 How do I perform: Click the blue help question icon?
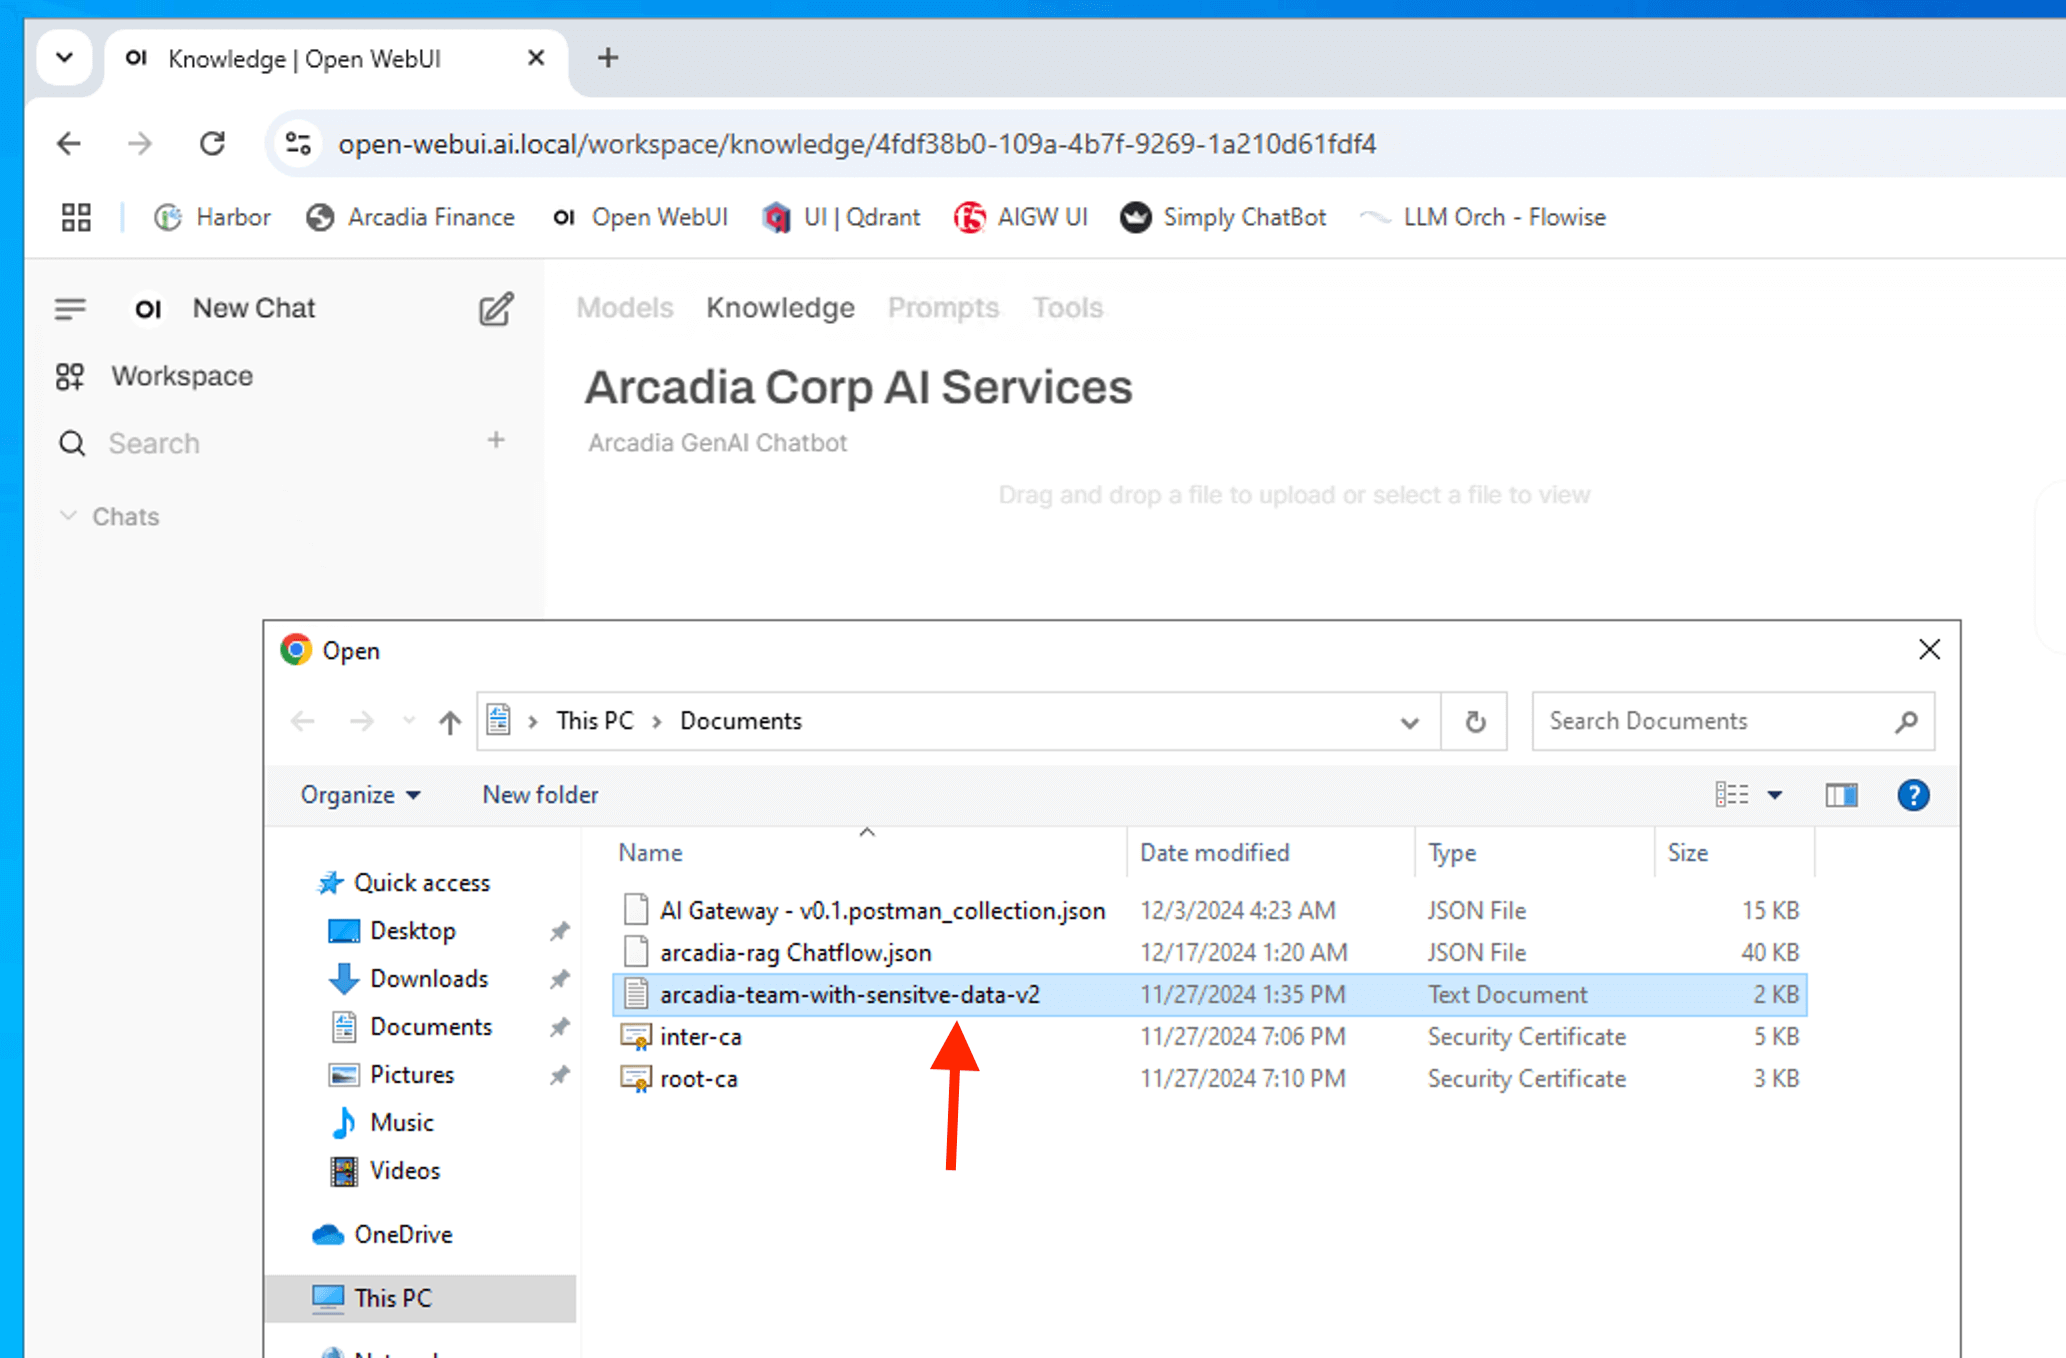coord(1913,795)
